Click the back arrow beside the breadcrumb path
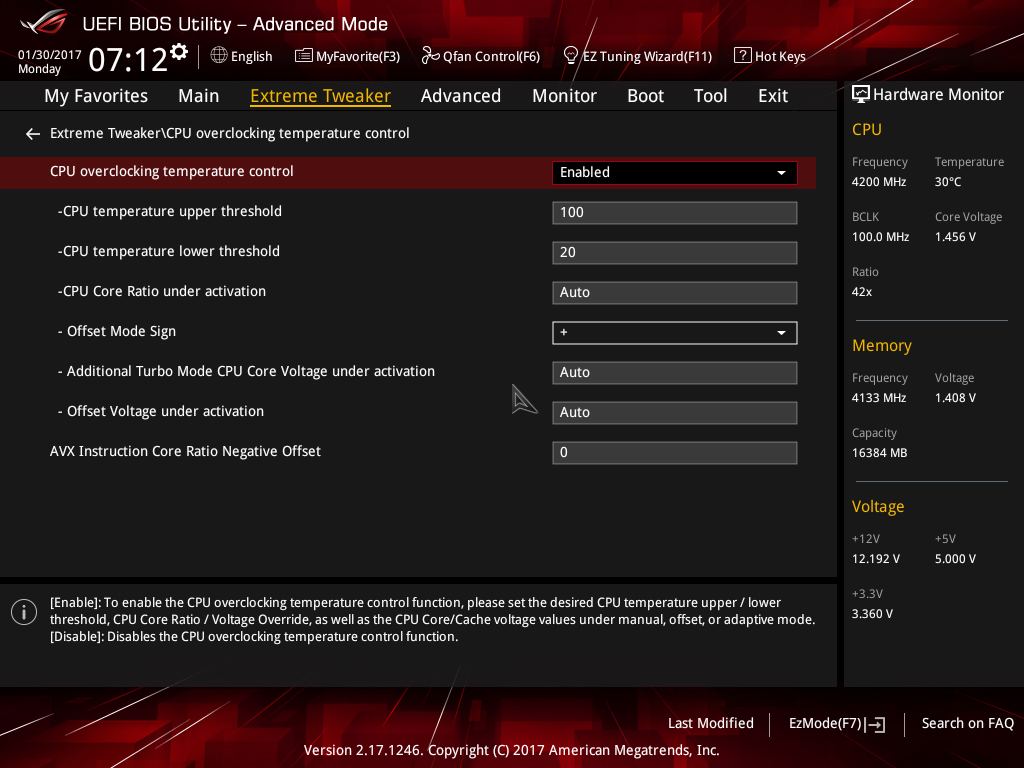 33,134
